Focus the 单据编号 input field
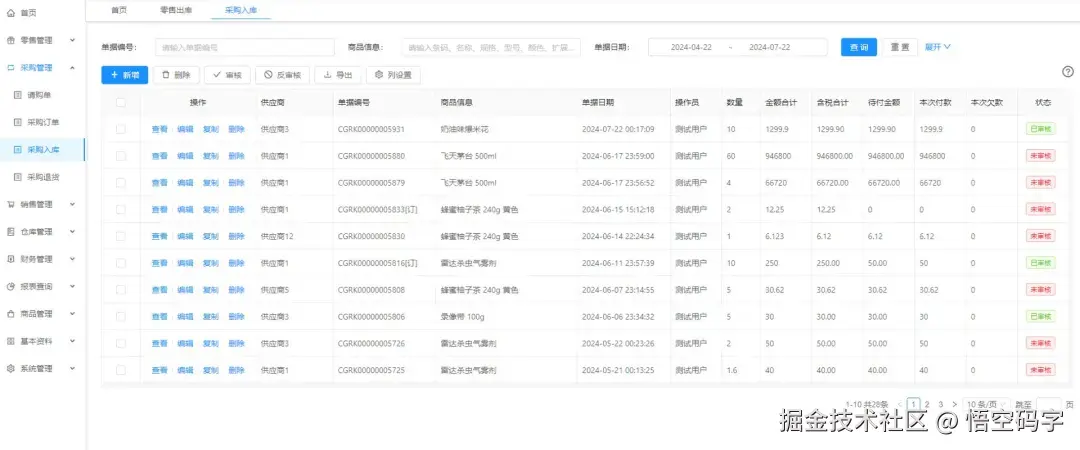Image resolution: width=1080 pixels, height=450 pixels. coord(245,47)
